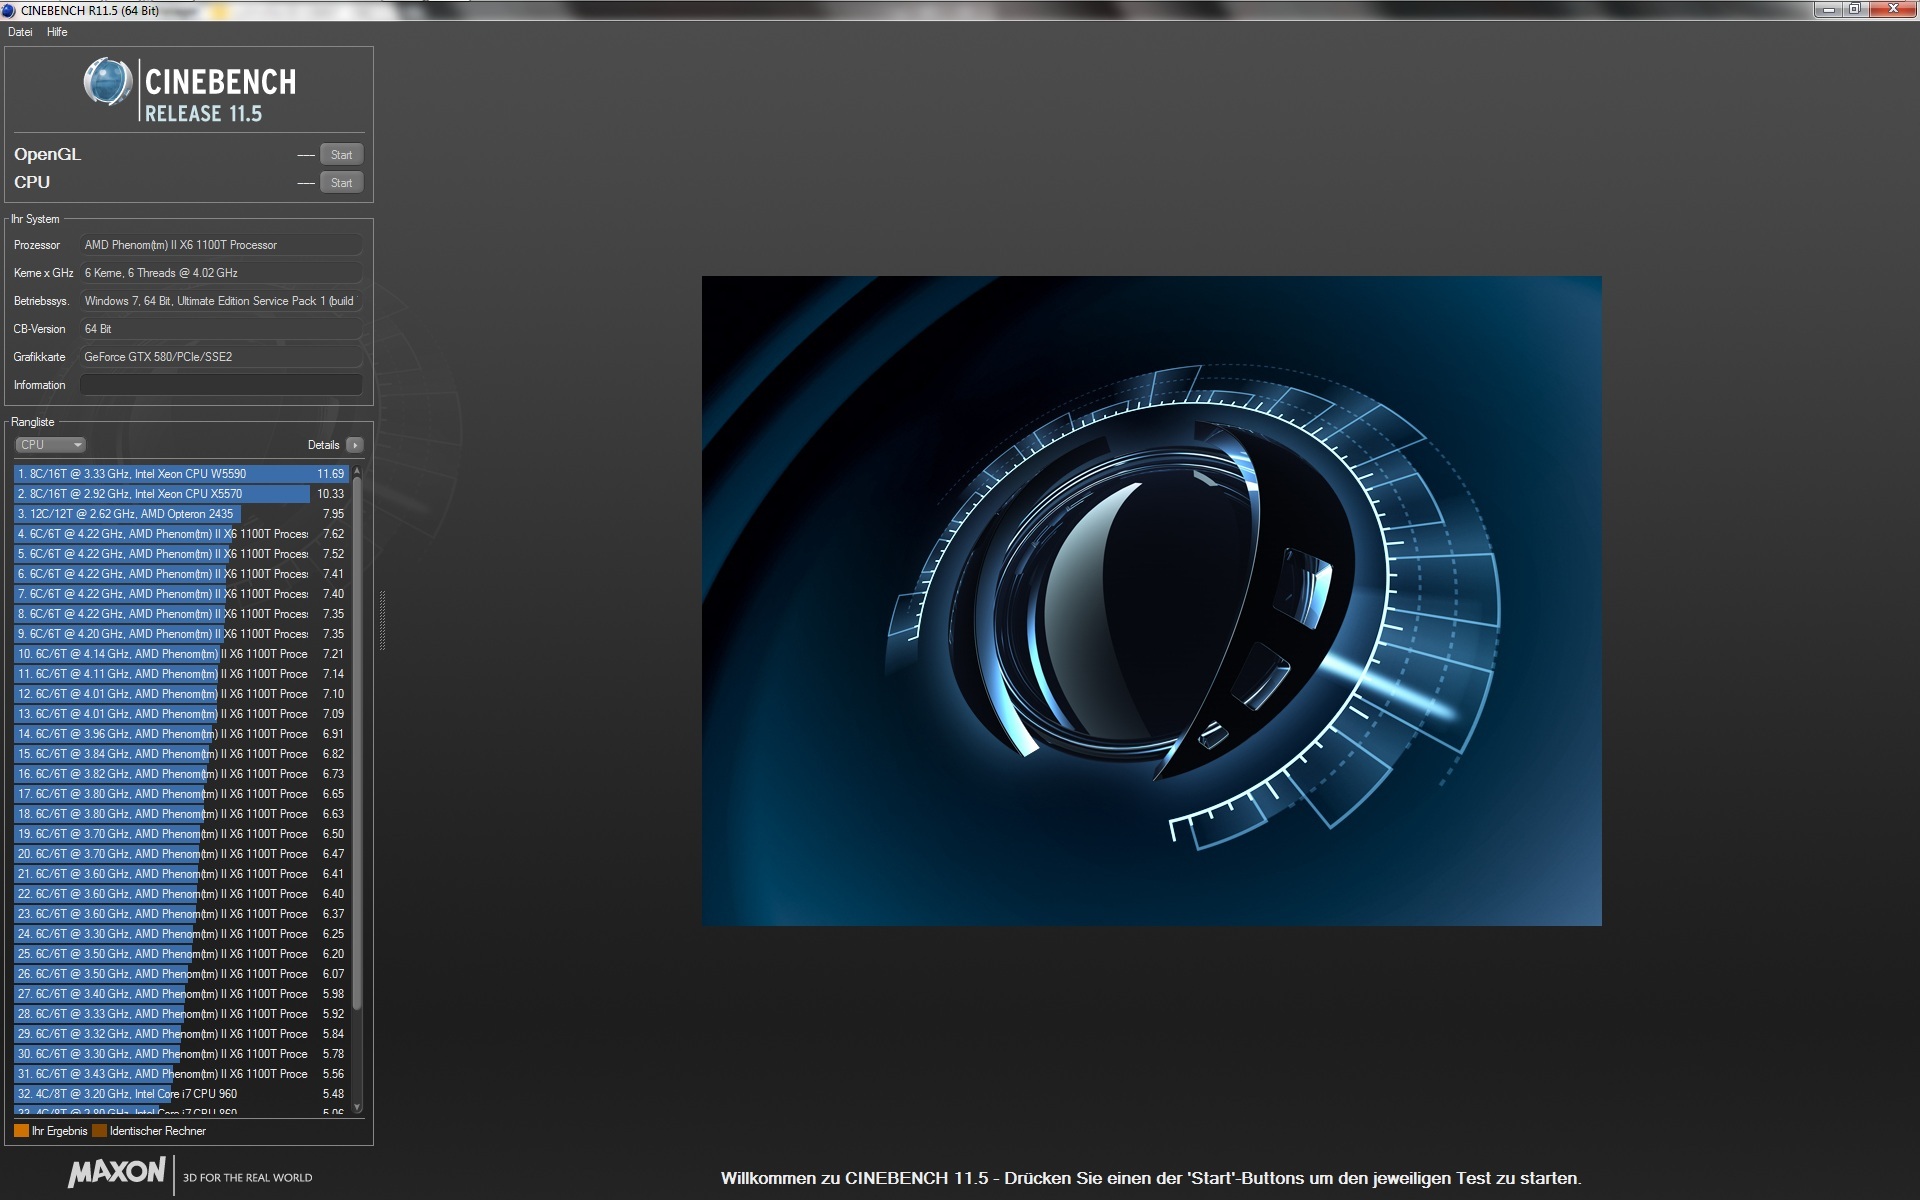Click ranking scrollbar up arrow
Screen dimensions: 1920x1200
(x=357, y=471)
